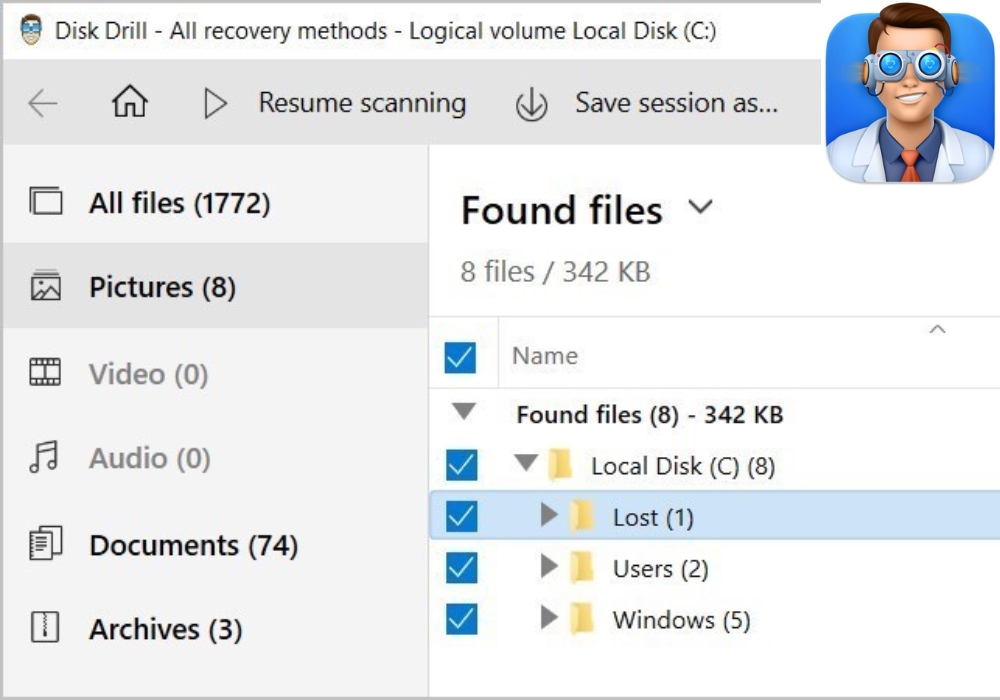The width and height of the screenshot is (1000, 700).
Task: Click the Pictures sidebar icon
Action: coord(46,285)
